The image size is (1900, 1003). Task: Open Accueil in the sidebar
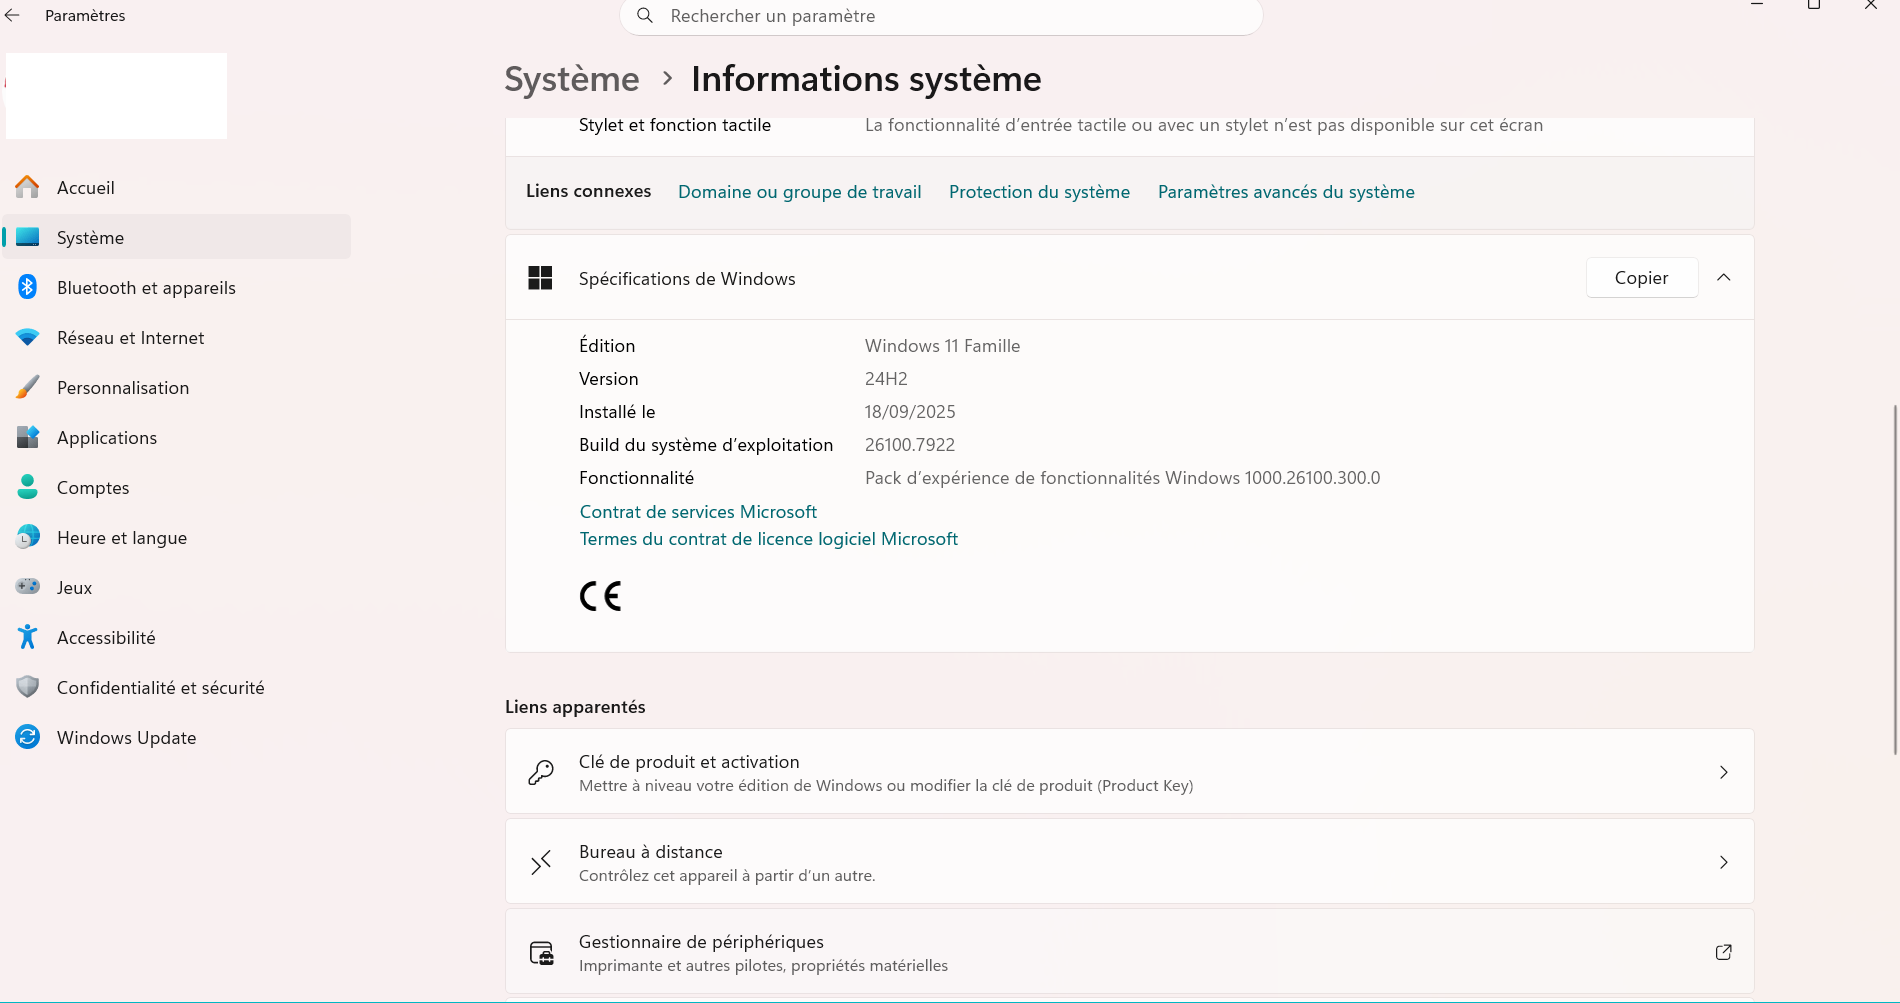tap(177, 187)
